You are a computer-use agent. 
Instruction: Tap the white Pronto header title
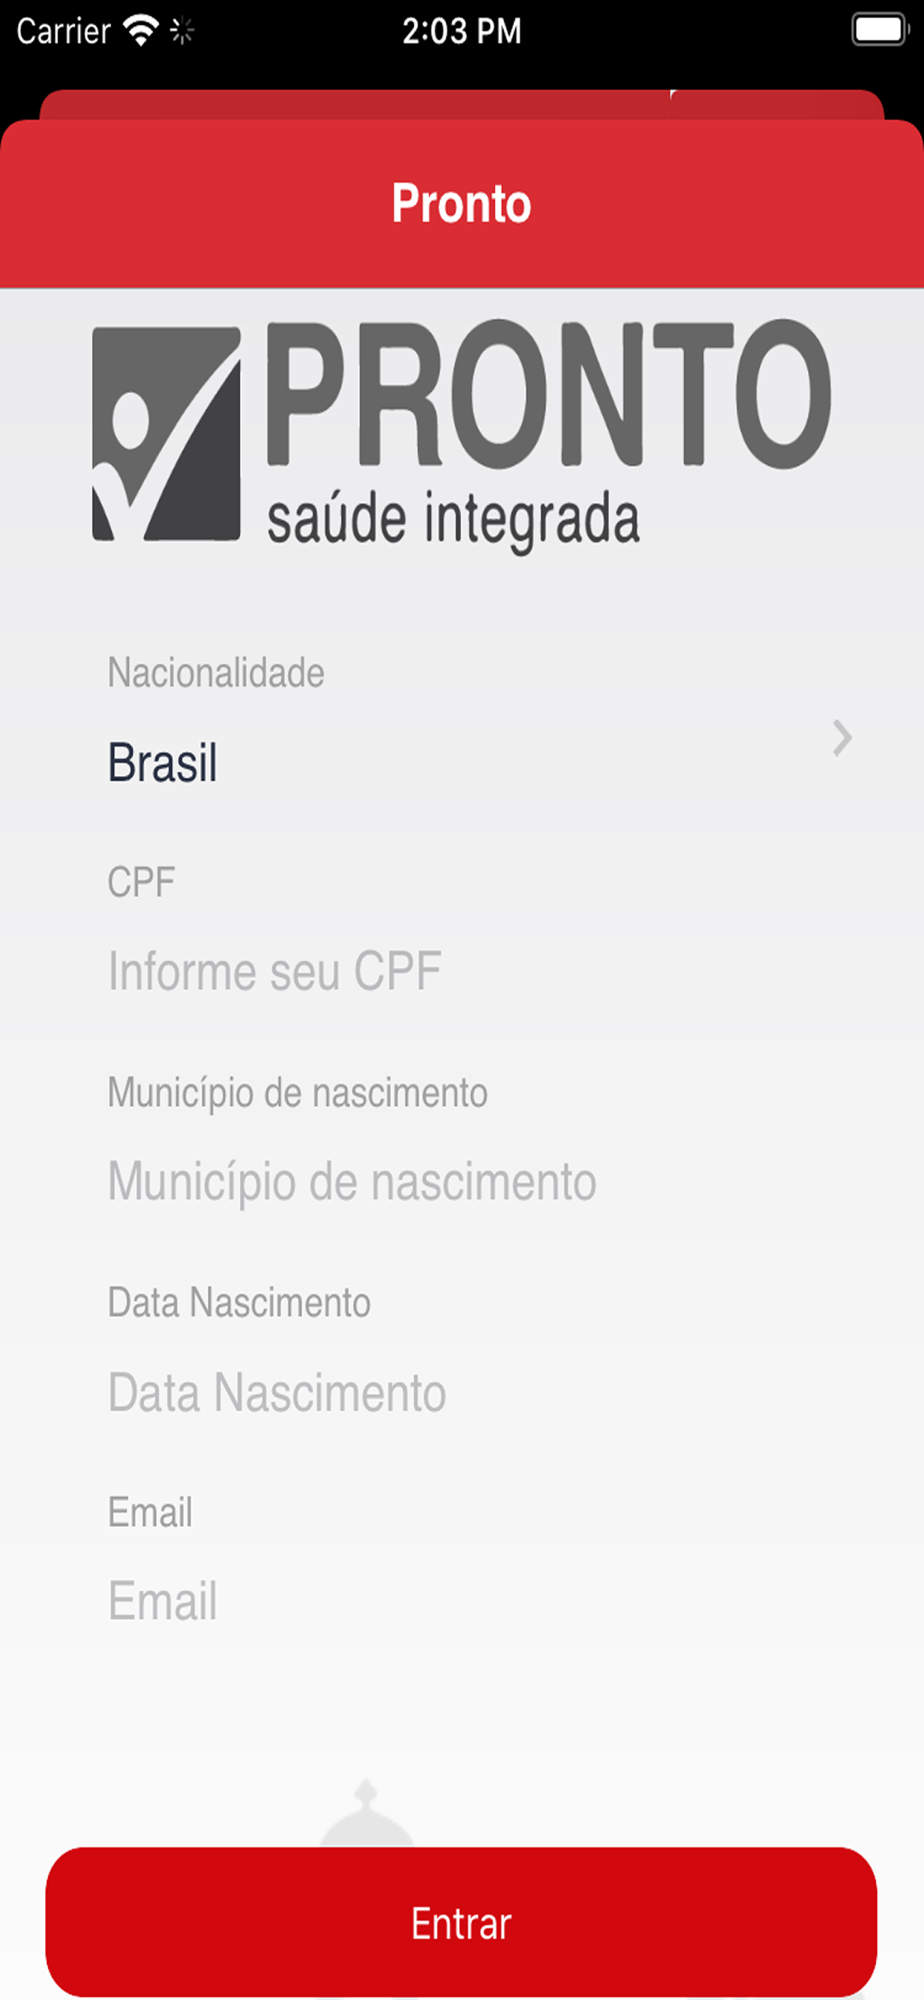(461, 204)
